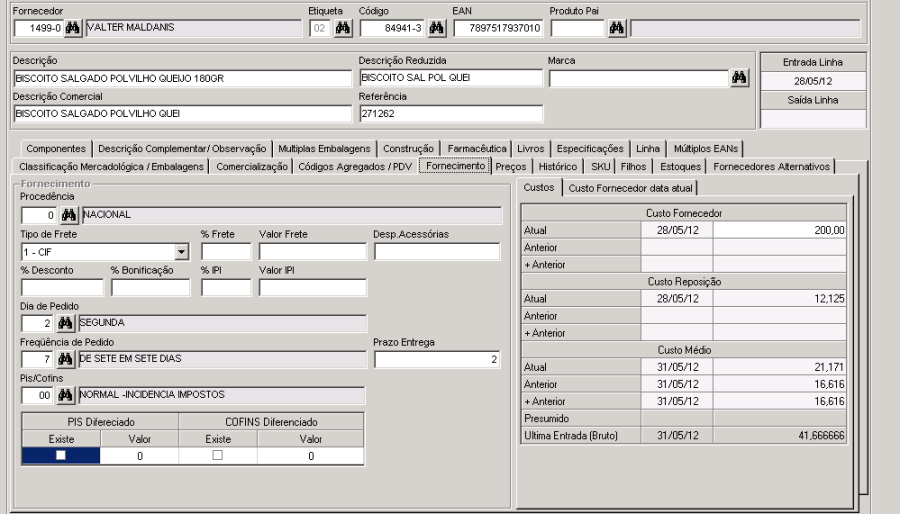Click the Produto Pai code field
The image size is (900, 514).
tap(577, 28)
